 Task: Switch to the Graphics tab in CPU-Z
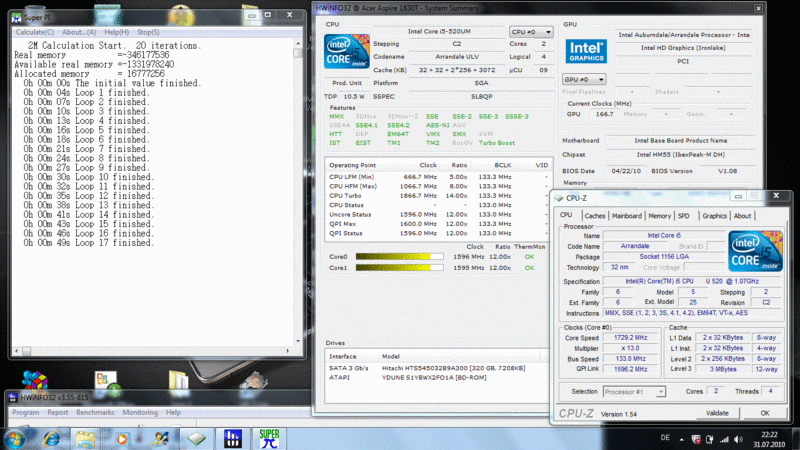[x=714, y=216]
